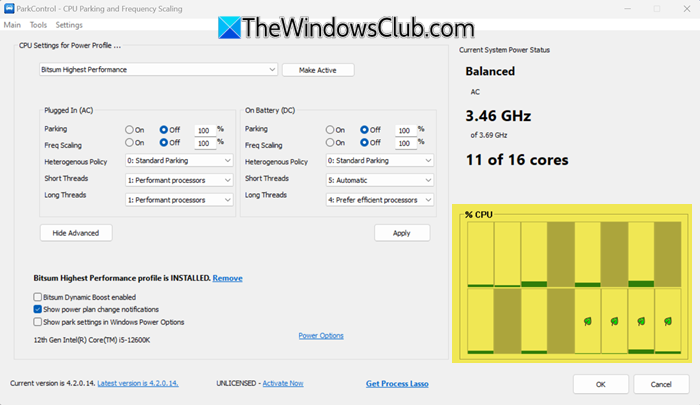Click the TheWindowsClub blue logo icon
700x405 pixels.
(229, 28)
